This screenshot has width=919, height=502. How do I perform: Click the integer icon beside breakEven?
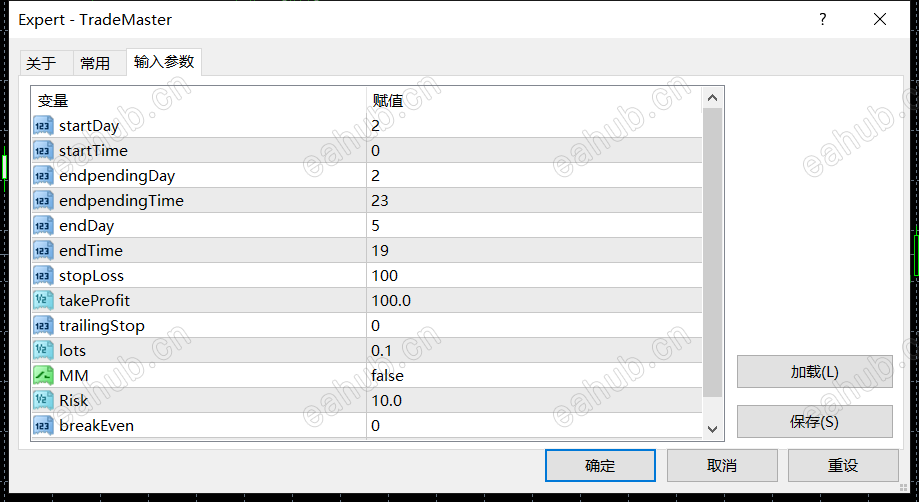coord(43,426)
